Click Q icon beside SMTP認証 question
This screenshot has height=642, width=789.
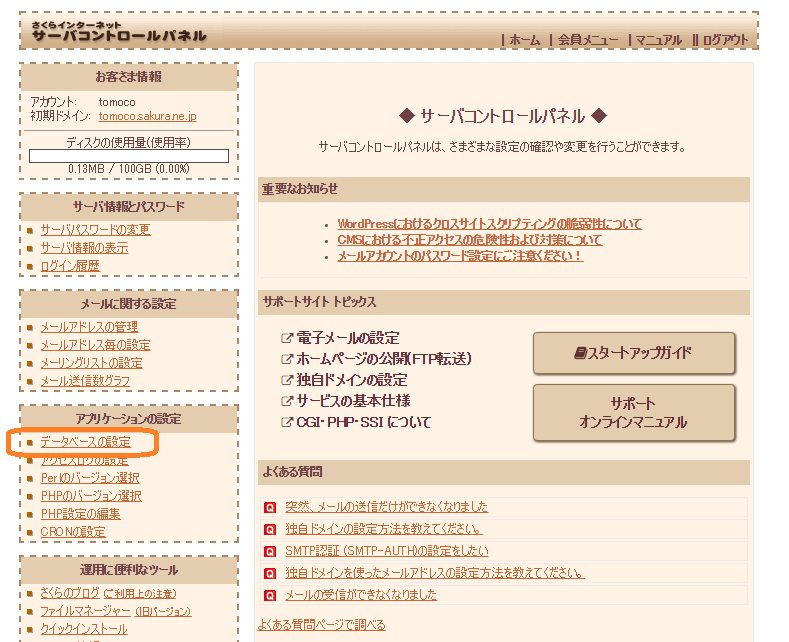point(270,551)
